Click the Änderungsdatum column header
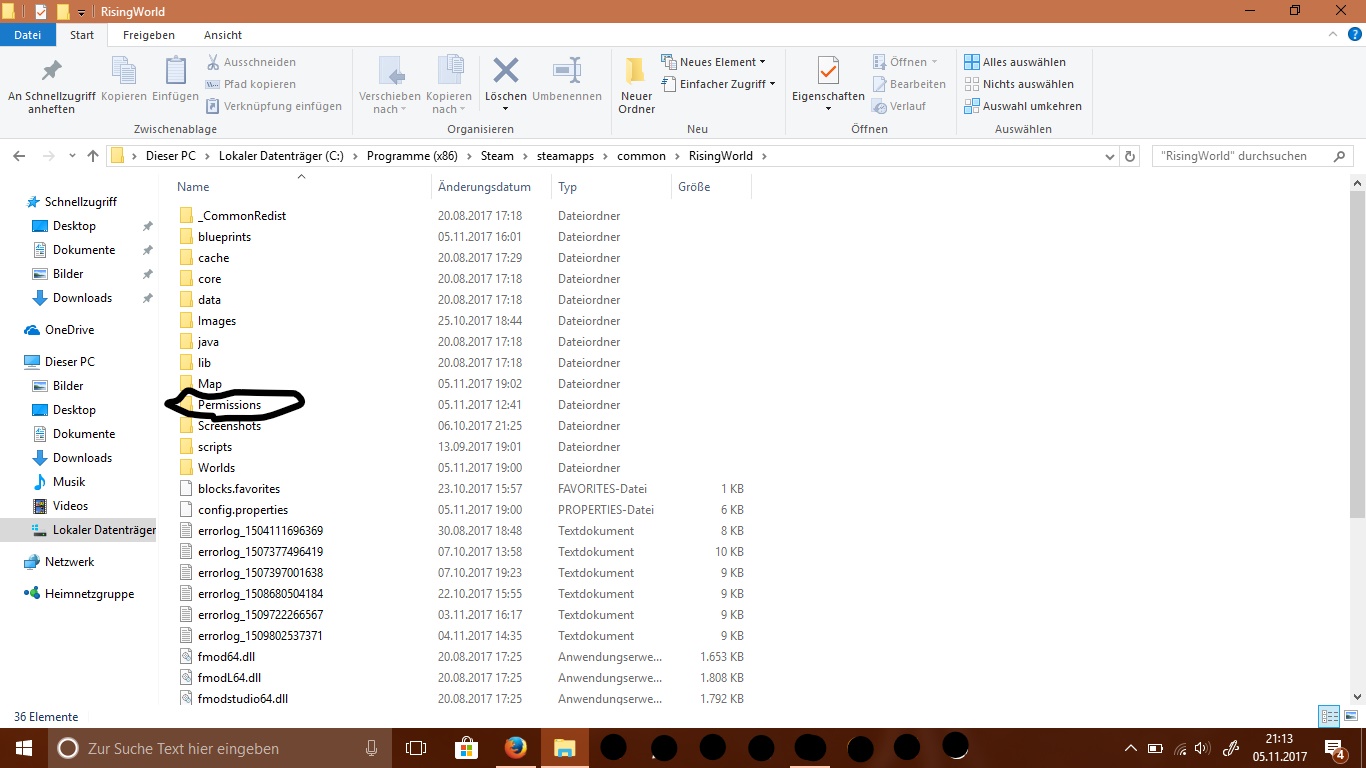The height and width of the screenshot is (768, 1366). click(484, 187)
